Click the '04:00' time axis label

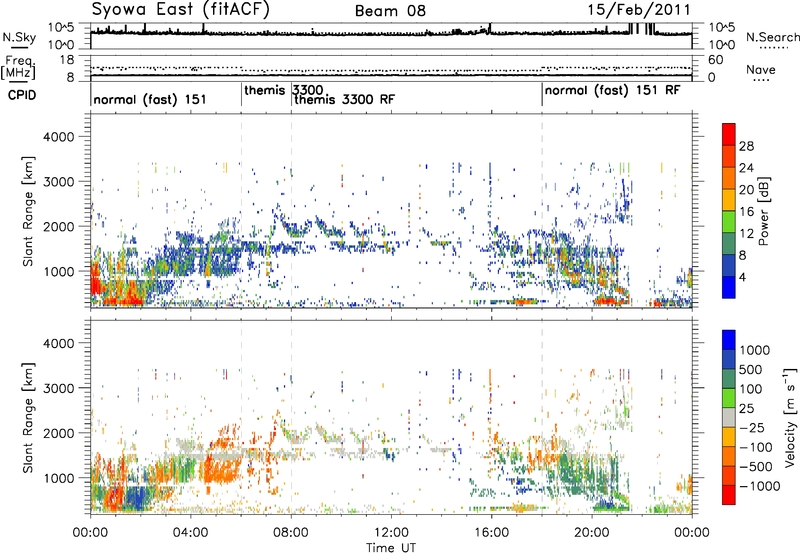click(x=191, y=533)
